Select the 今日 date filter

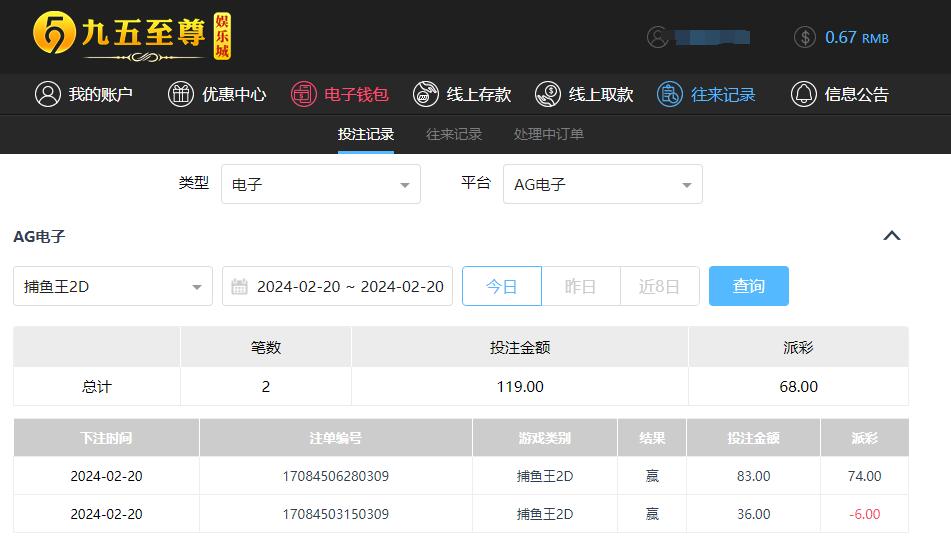click(x=502, y=286)
